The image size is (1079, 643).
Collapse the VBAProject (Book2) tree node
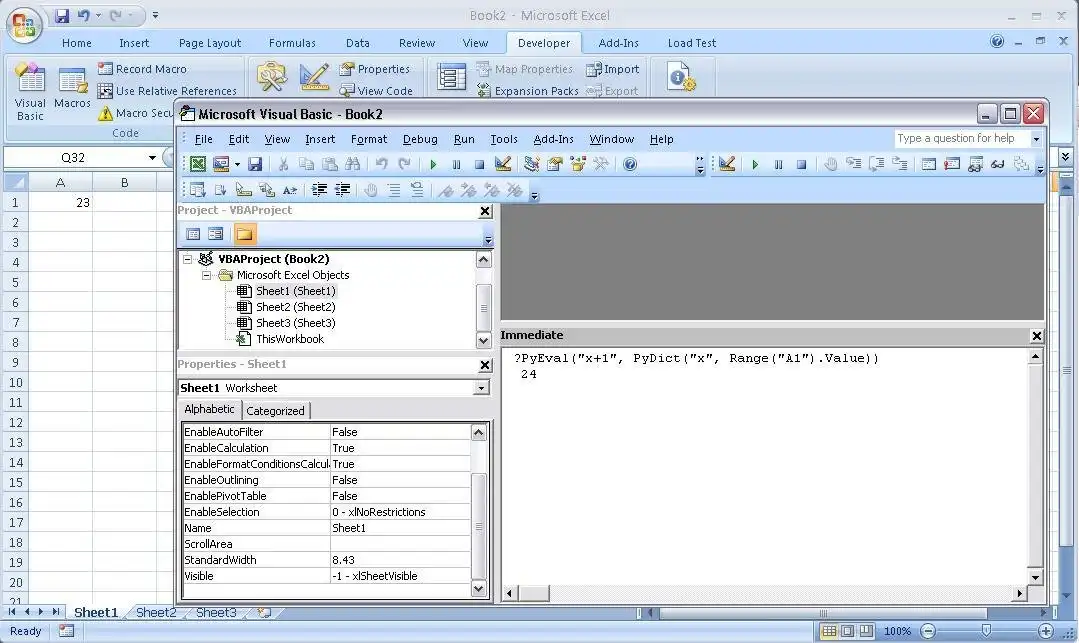coord(187,260)
